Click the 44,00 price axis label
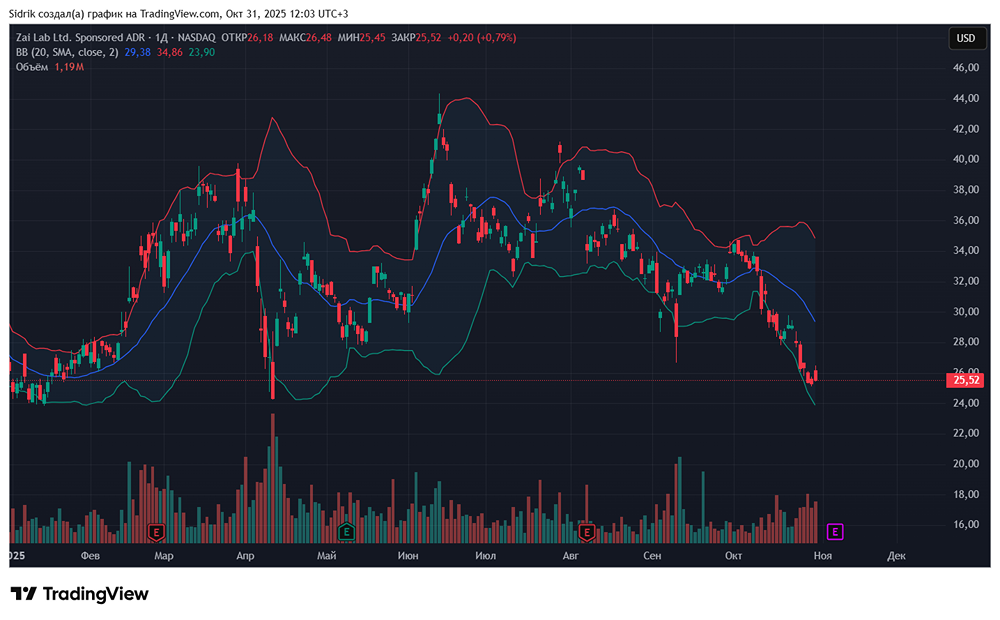This screenshot has width=1000, height=620. [x=966, y=98]
